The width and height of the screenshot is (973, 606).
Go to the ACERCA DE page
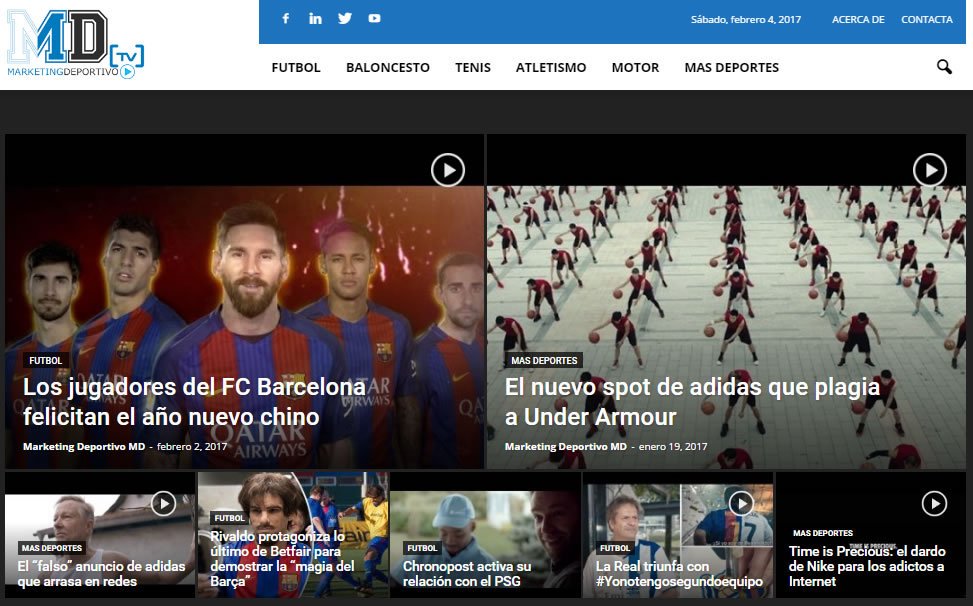[858, 19]
